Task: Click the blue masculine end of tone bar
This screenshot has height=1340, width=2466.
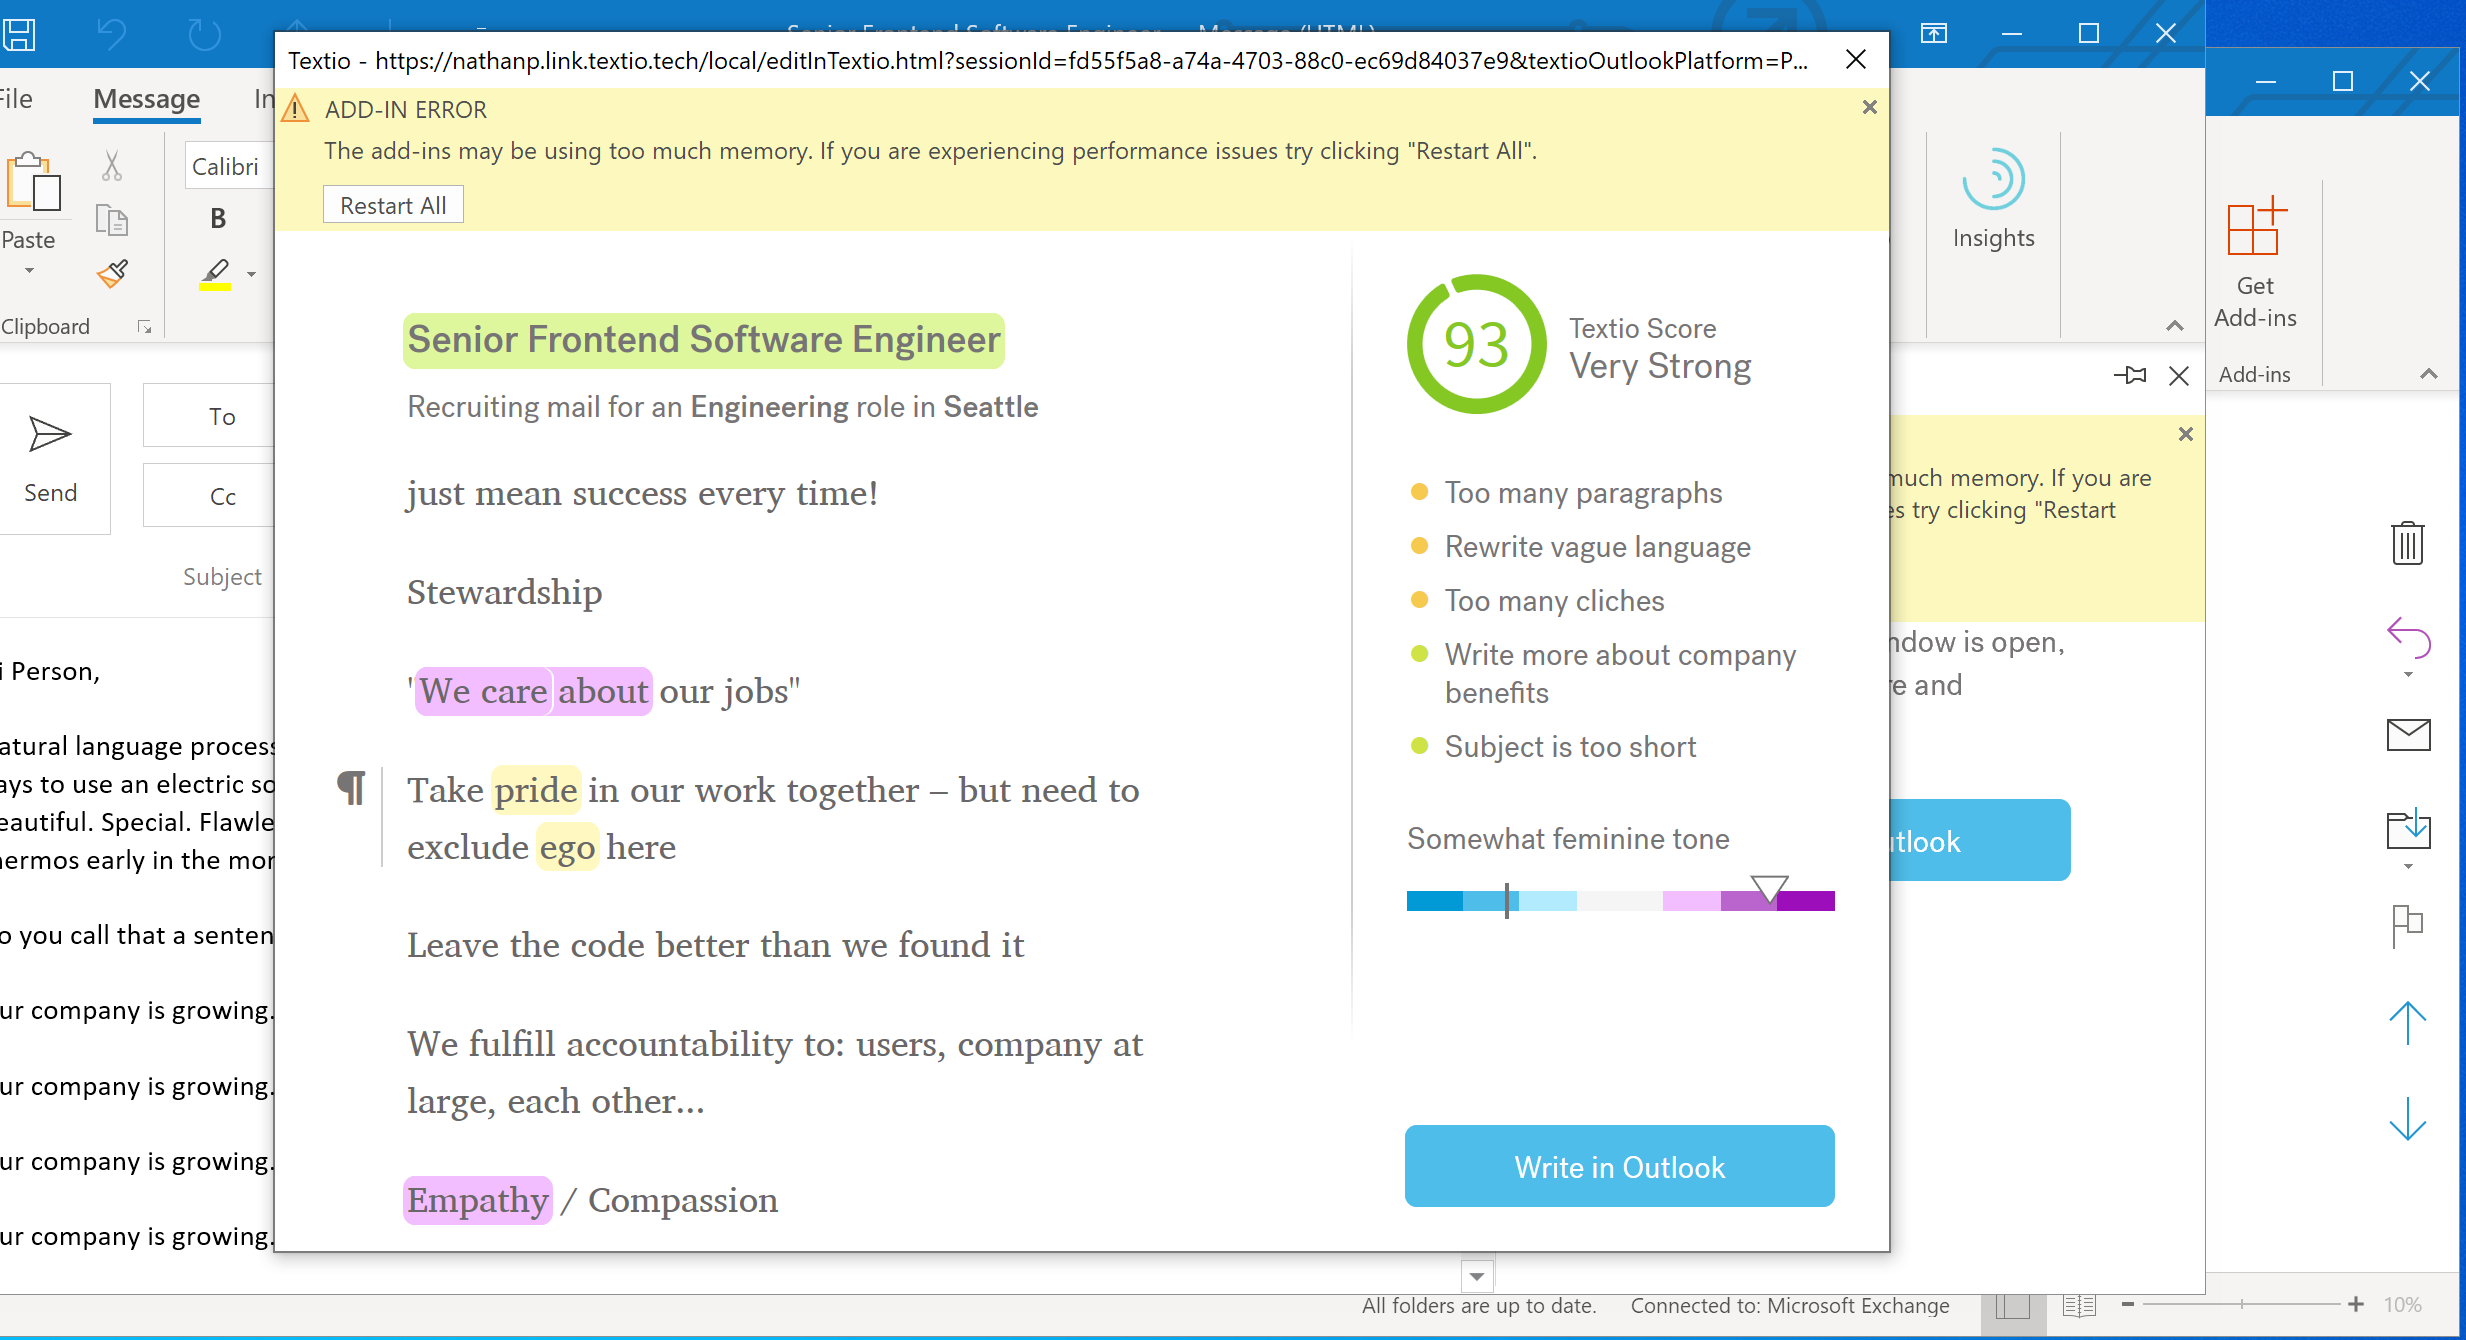Action: 1434,901
